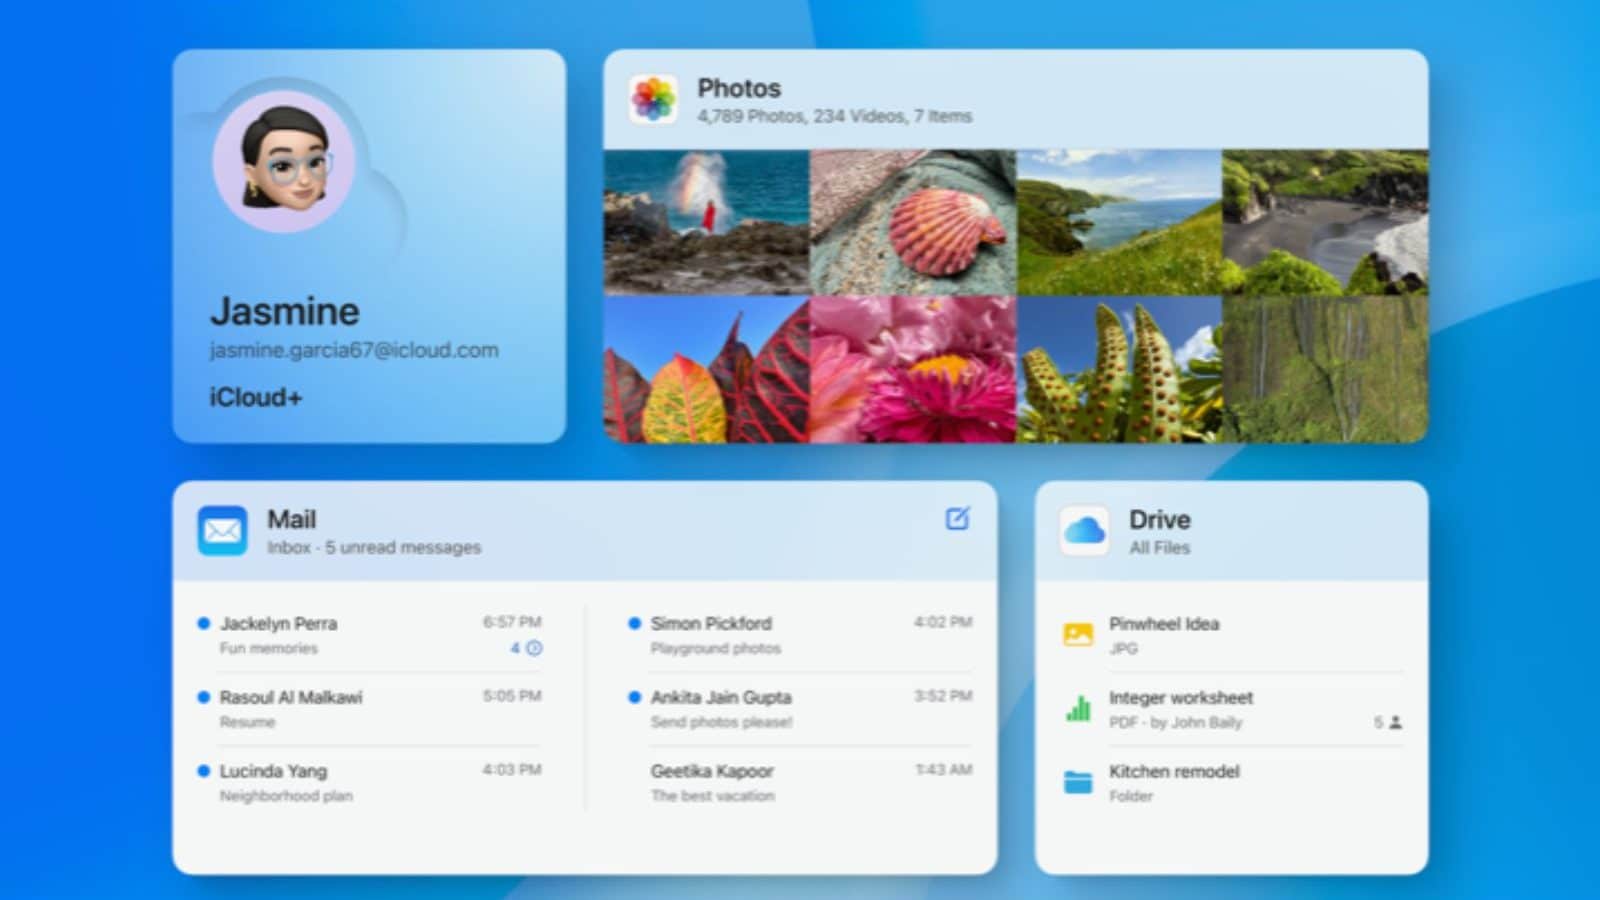The height and width of the screenshot is (900, 1600).
Task: Click the 'PDF · by John Baily' label
Action: tap(1175, 722)
